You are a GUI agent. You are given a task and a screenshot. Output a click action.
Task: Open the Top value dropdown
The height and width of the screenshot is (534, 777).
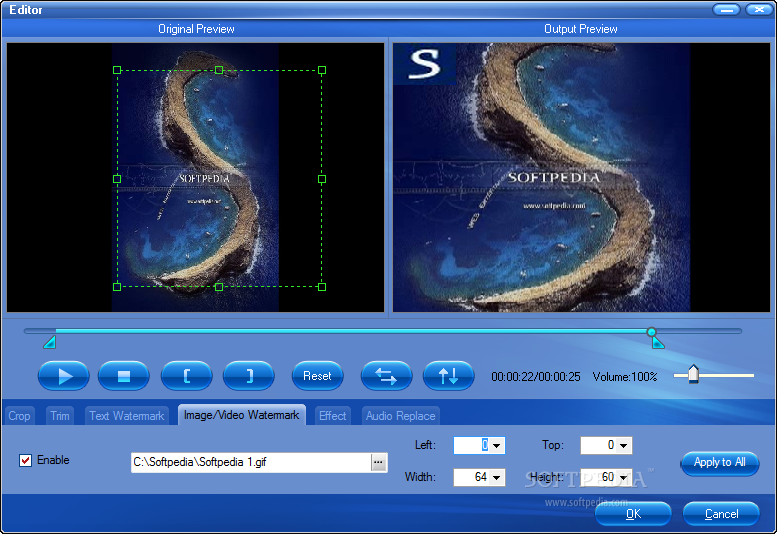pyautogui.click(x=623, y=445)
